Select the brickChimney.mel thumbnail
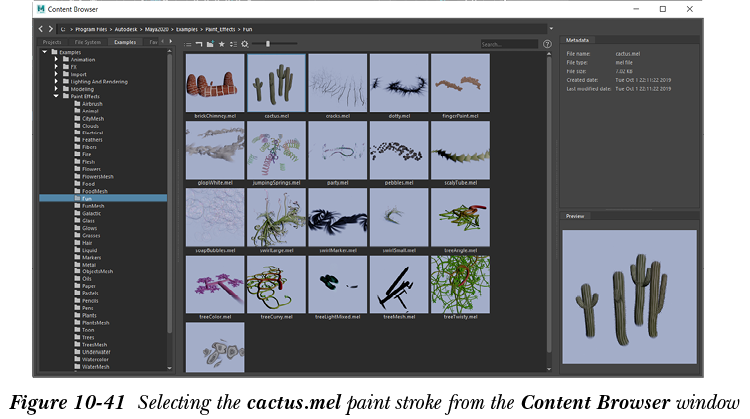750x419 pixels. (215, 83)
